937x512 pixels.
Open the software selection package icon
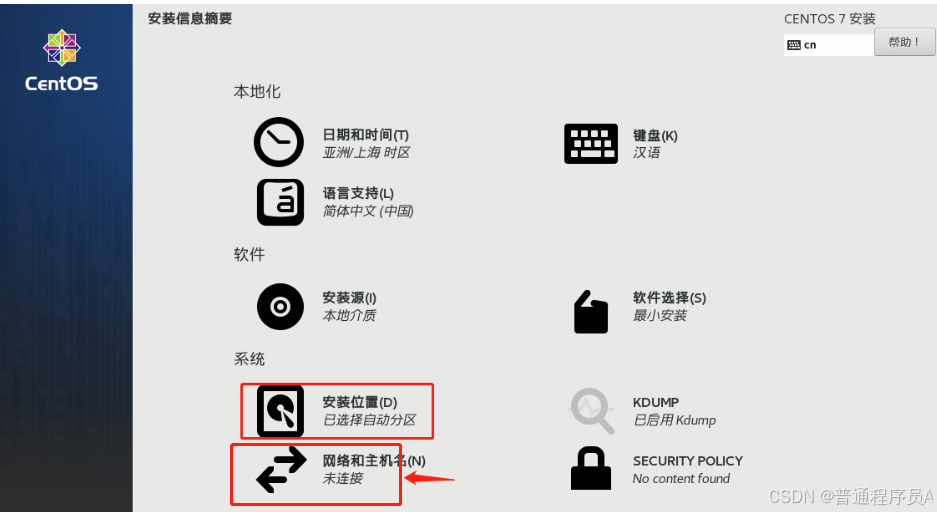click(x=590, y=312)
